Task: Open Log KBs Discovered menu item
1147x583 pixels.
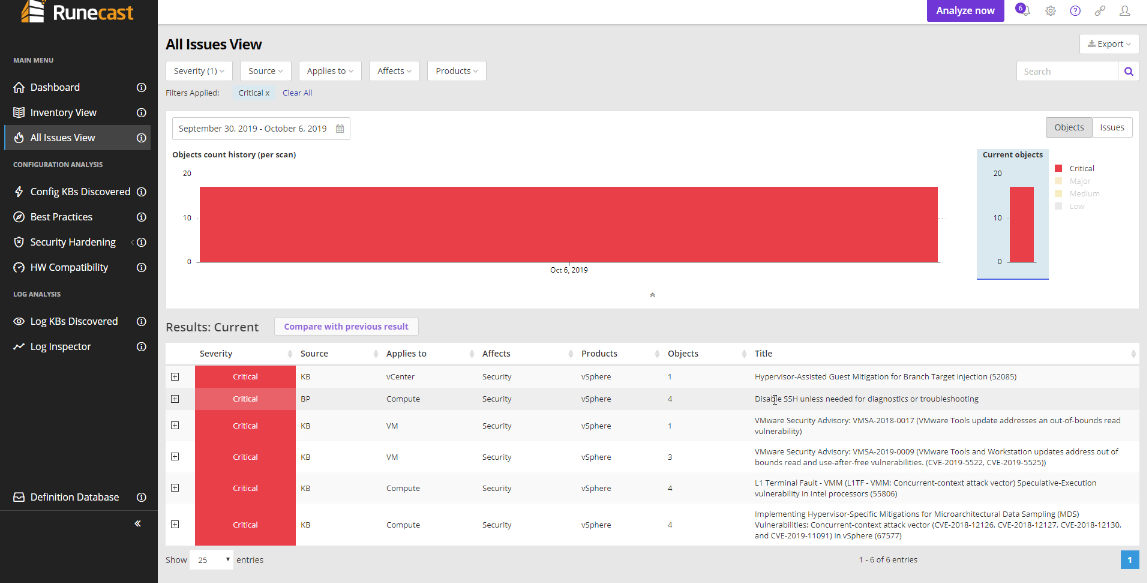Action: 74,321
